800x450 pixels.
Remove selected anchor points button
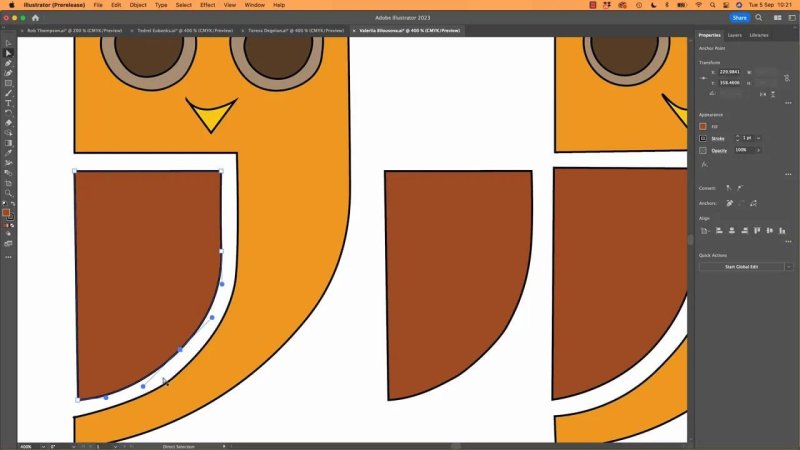click(x=730, y=203)
